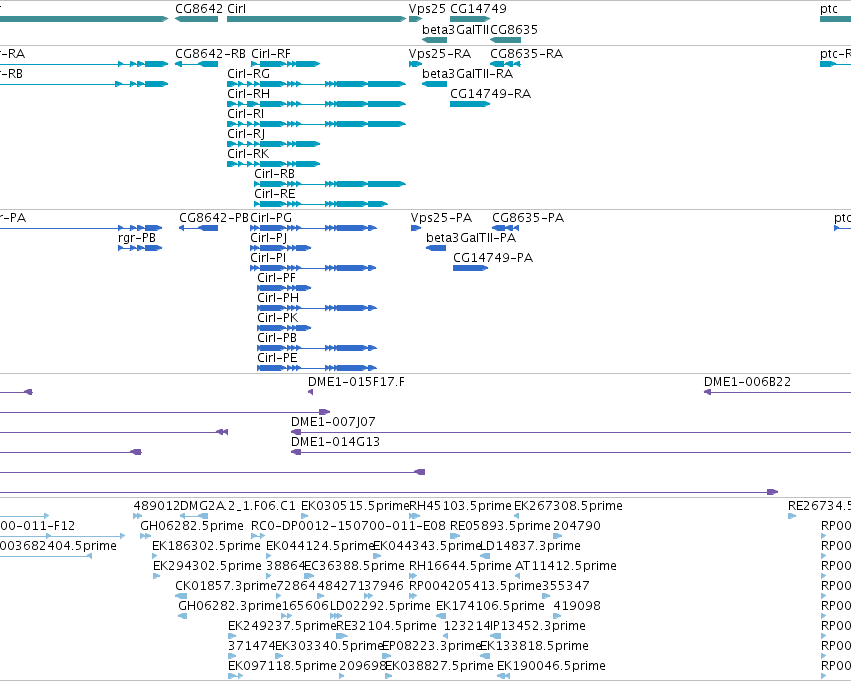The height and width of the screenshot is (681, 851).
Task: Select EST GH06282.5prime
Action: tap(145, 536)
